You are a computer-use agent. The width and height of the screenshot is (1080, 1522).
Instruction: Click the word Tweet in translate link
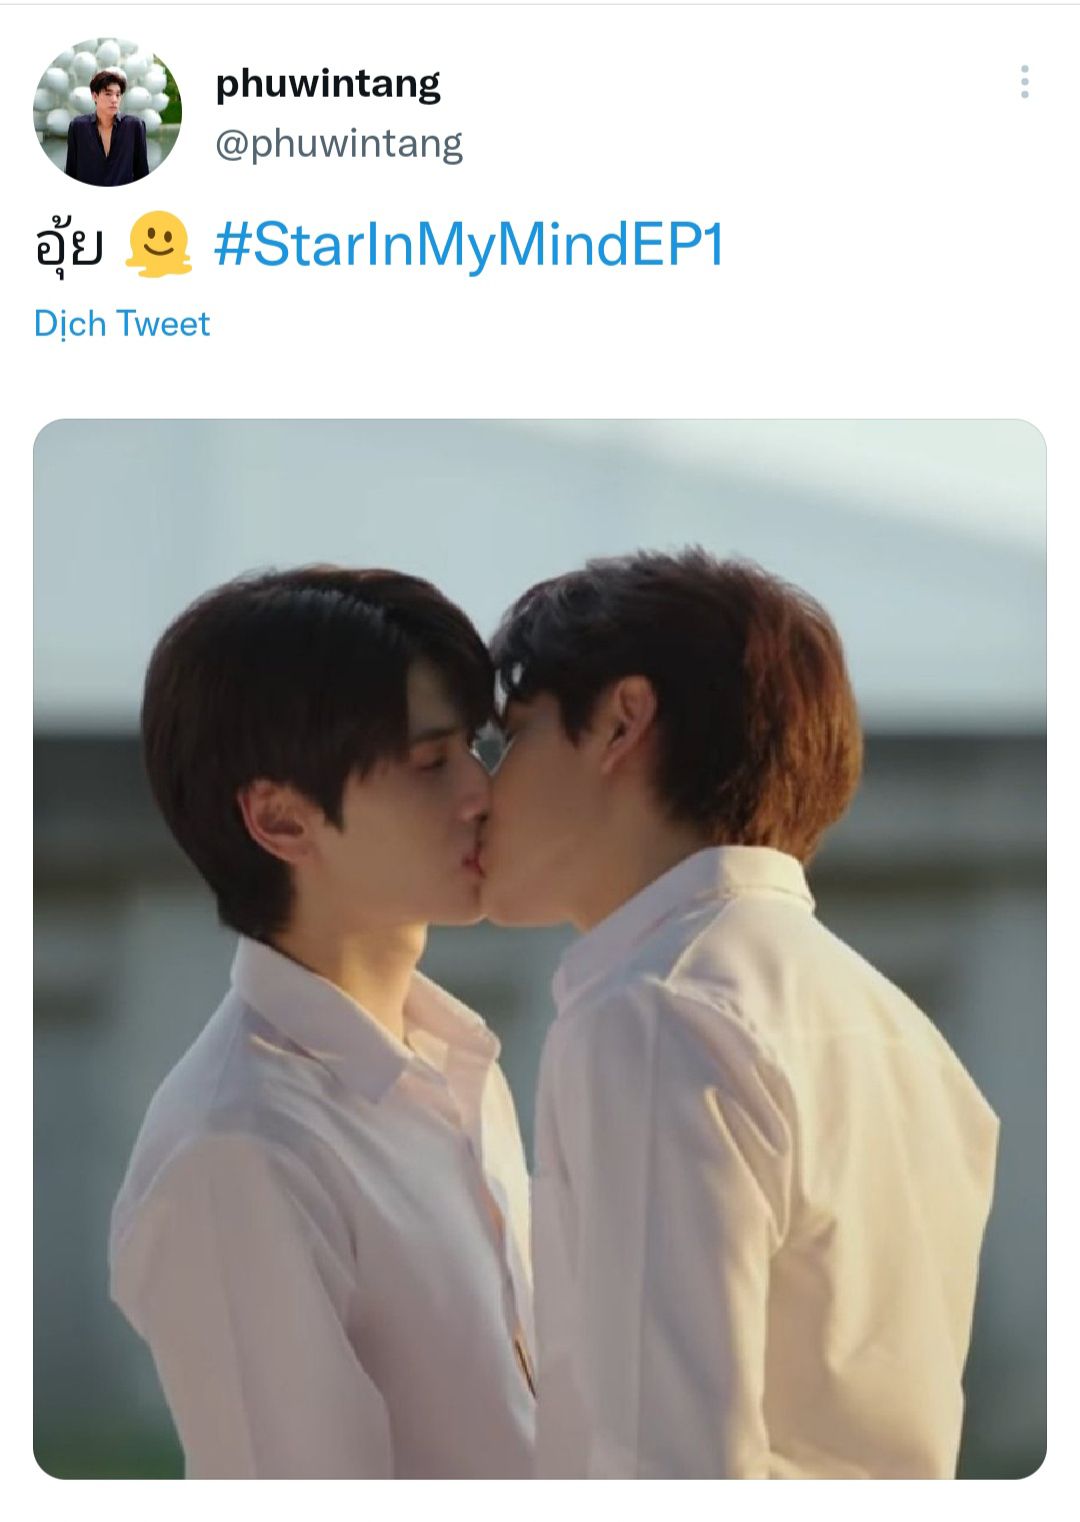coord(163,324)
